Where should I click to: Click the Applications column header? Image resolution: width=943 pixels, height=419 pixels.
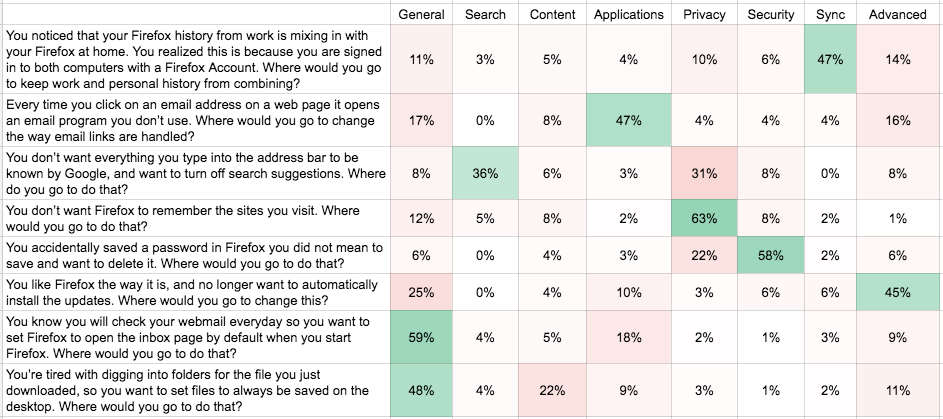pyautogui.click(x=628, y=15)
